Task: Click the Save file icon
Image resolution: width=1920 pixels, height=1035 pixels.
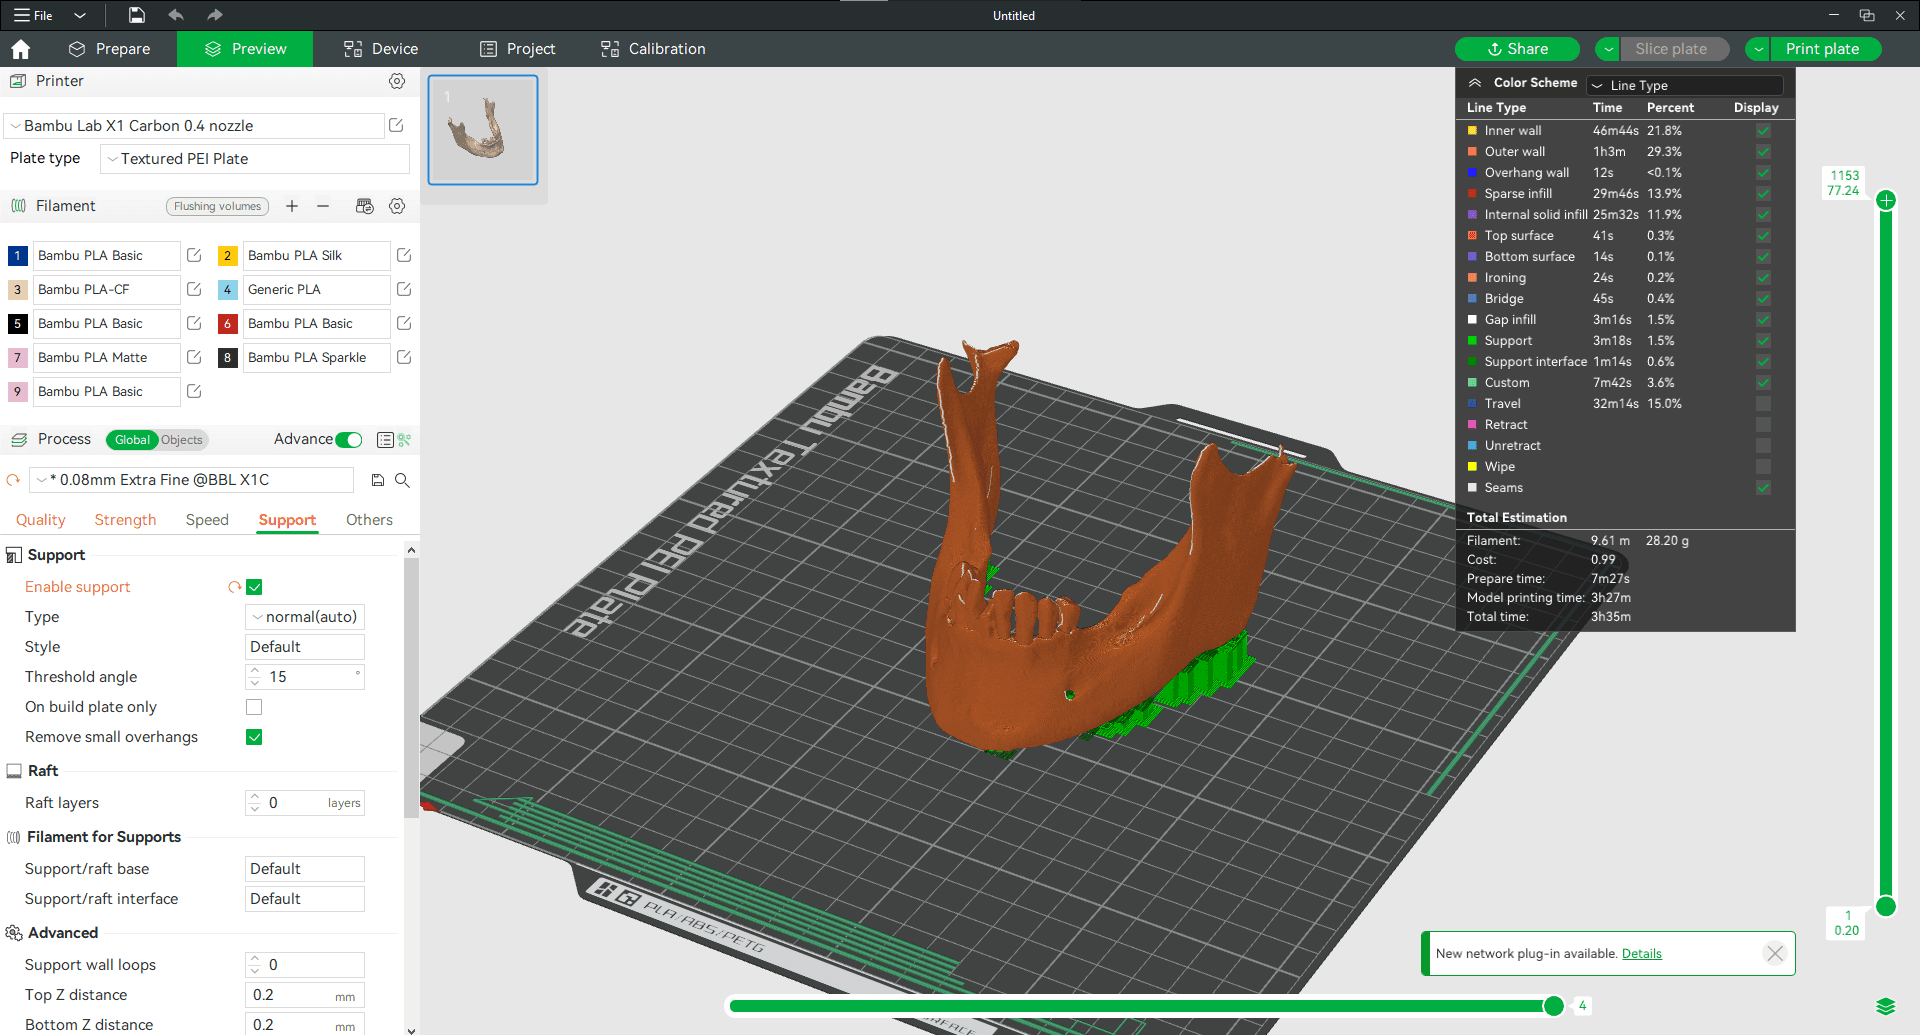Action: pos(137,15)
